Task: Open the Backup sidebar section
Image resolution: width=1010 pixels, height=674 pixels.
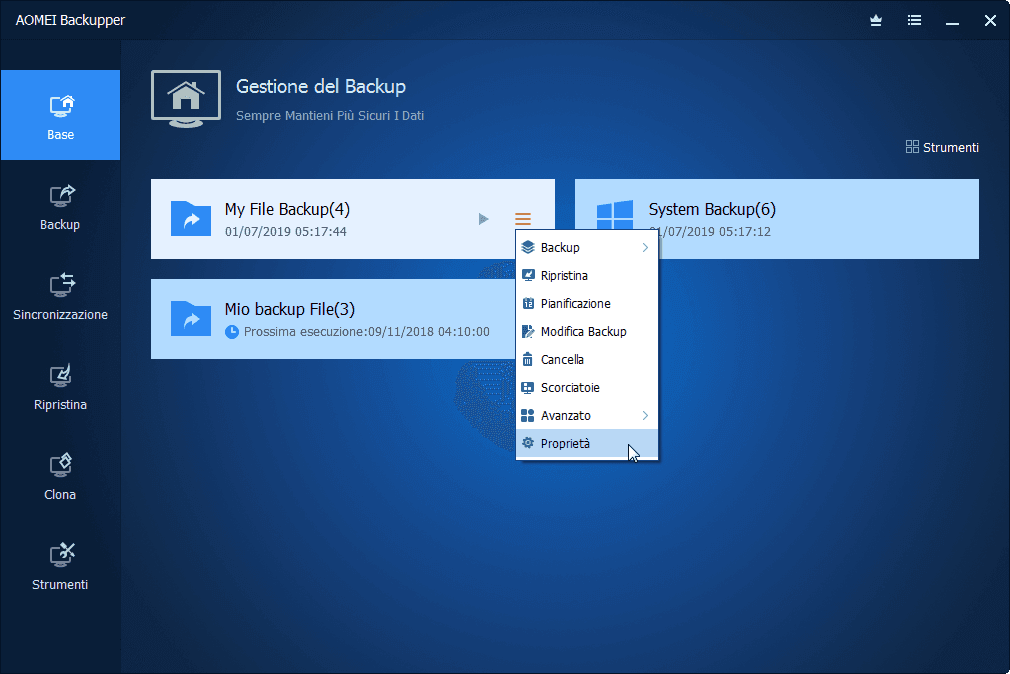Action: pos(60,207)
